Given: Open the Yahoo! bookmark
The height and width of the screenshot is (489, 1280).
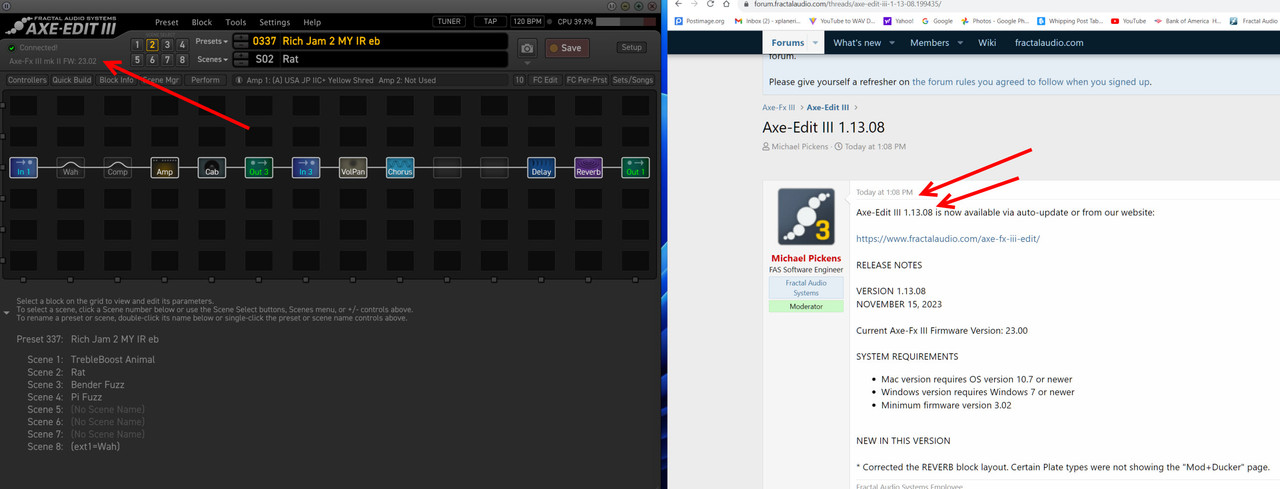Looking at the screenshot, I should [900, 20].
